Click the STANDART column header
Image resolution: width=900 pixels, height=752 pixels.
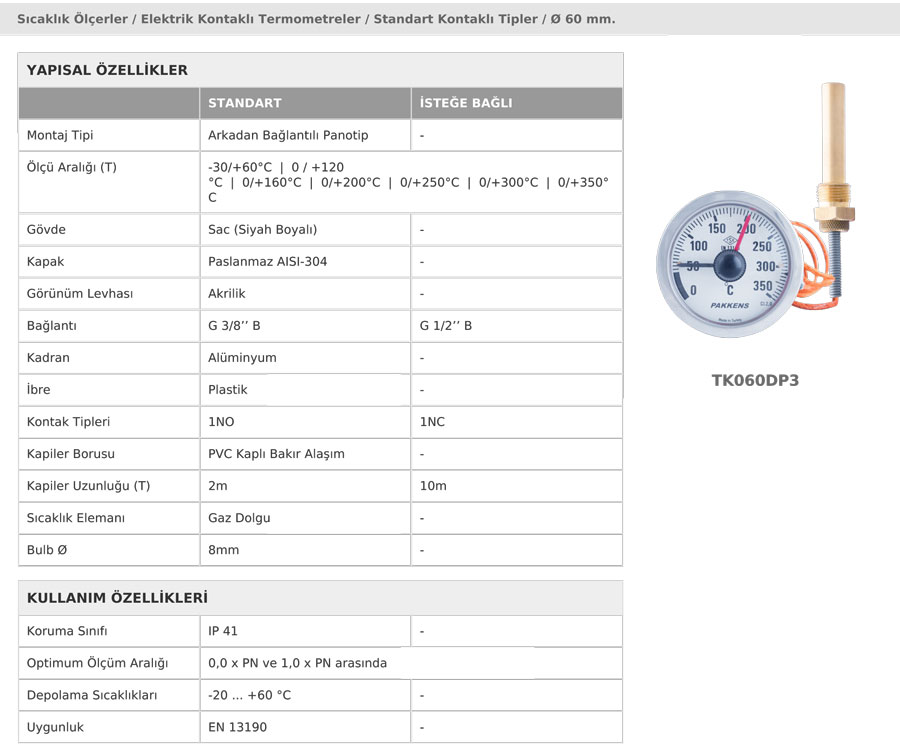pos(245,103)
